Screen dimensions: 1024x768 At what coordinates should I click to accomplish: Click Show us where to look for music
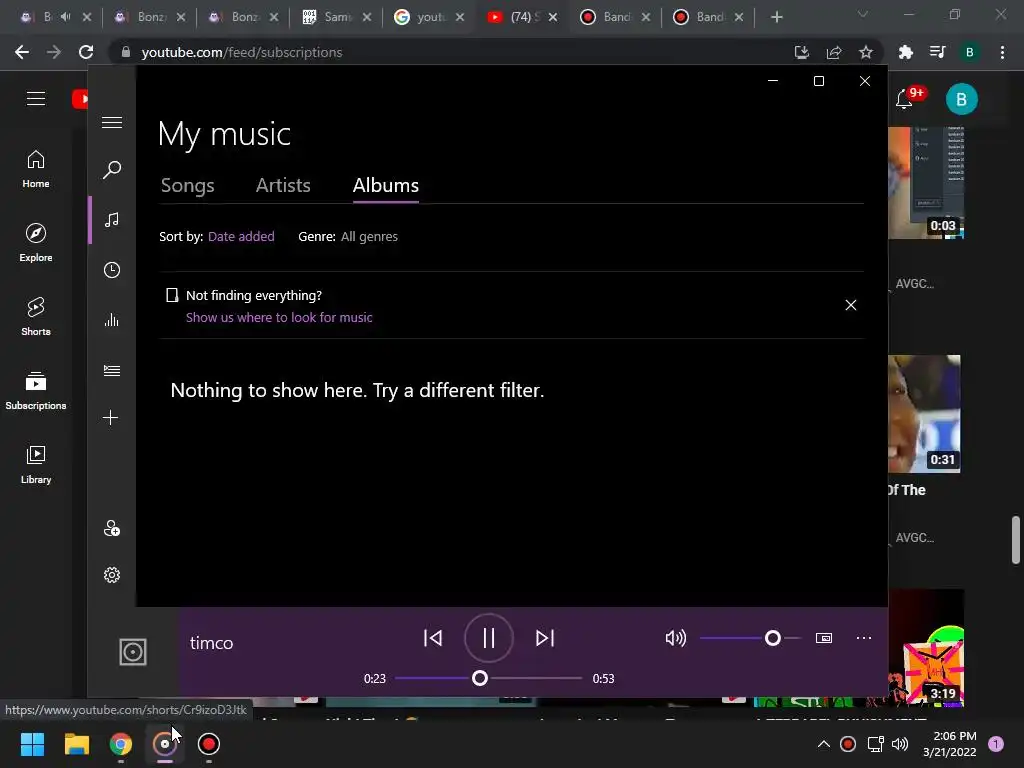(279, 317)
